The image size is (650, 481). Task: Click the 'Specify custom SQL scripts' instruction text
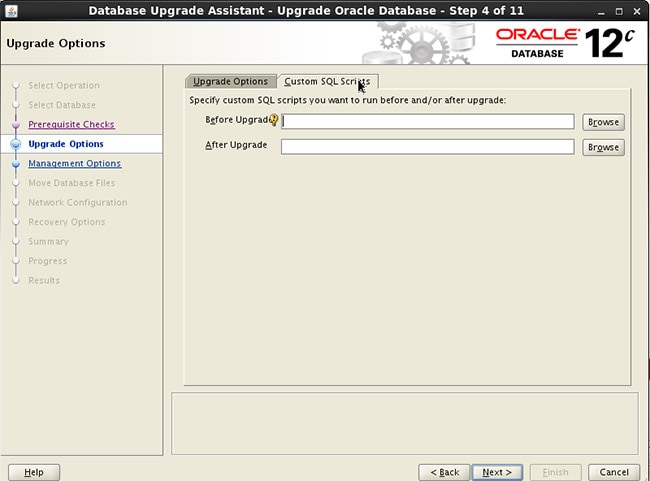347,100
